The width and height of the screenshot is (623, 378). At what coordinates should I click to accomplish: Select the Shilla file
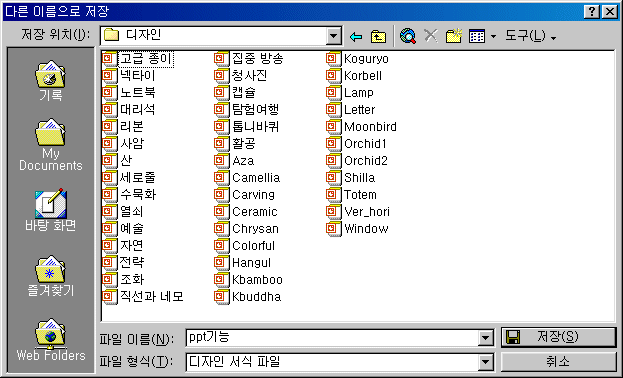point(351,178)
